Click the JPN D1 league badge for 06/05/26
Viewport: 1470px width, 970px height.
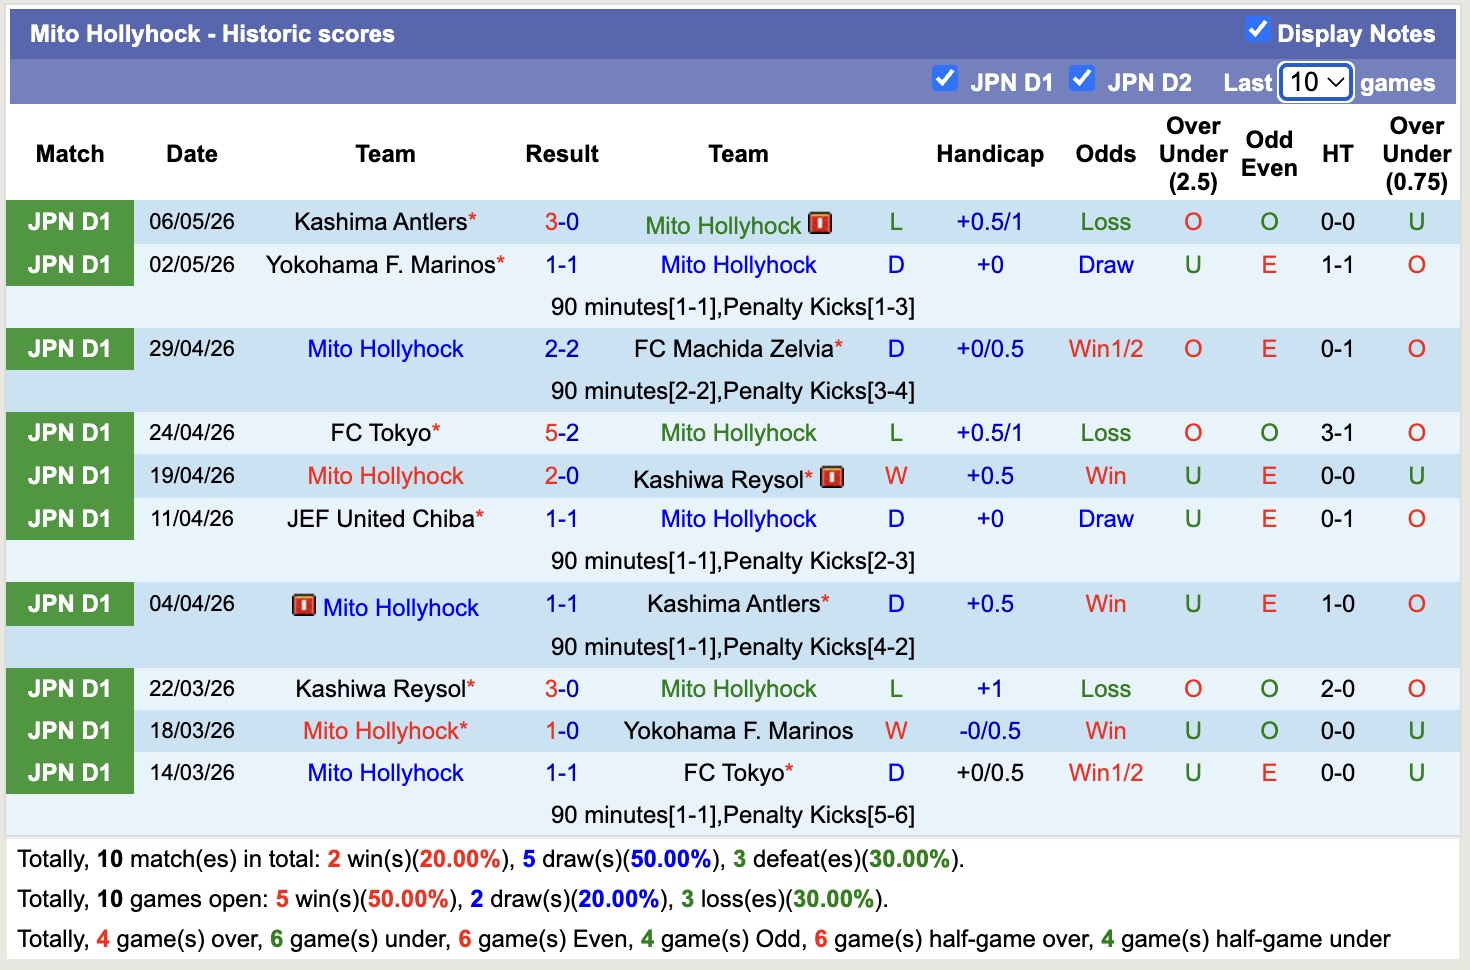(x=70, y=222)
